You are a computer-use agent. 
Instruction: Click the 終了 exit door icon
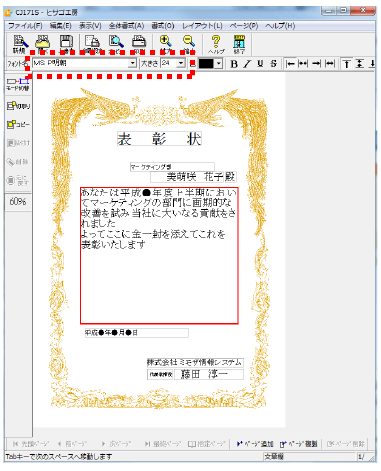tap(239, 44)
